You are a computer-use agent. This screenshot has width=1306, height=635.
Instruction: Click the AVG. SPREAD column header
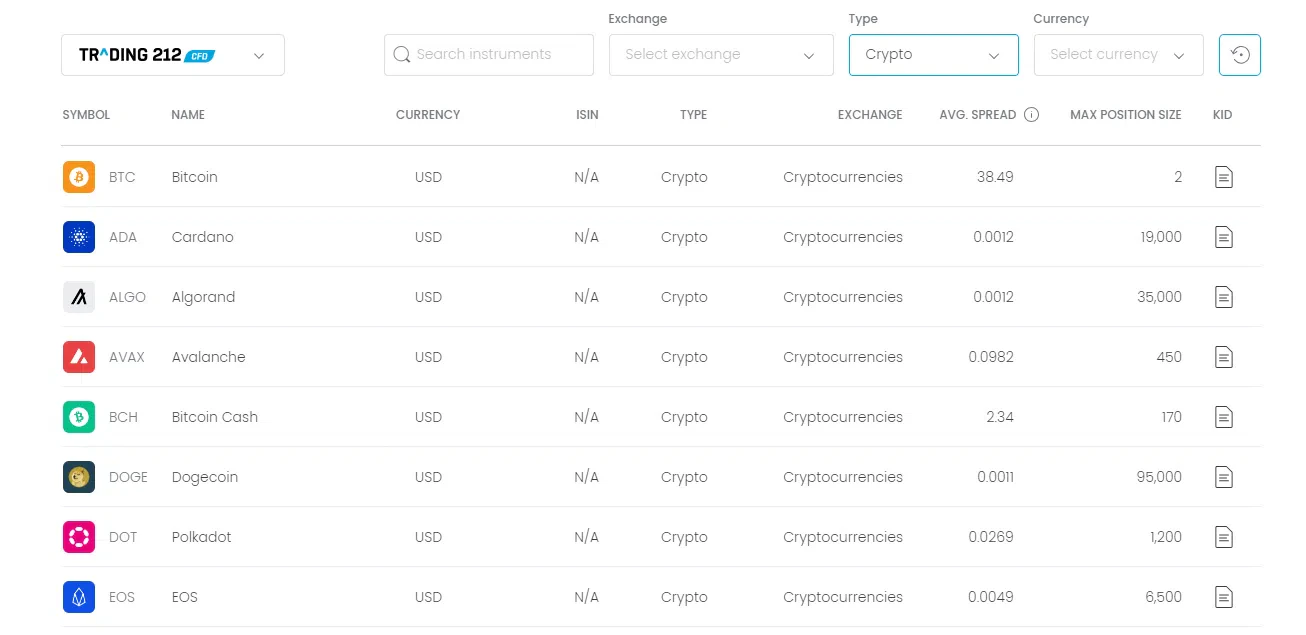pos(977,115)
